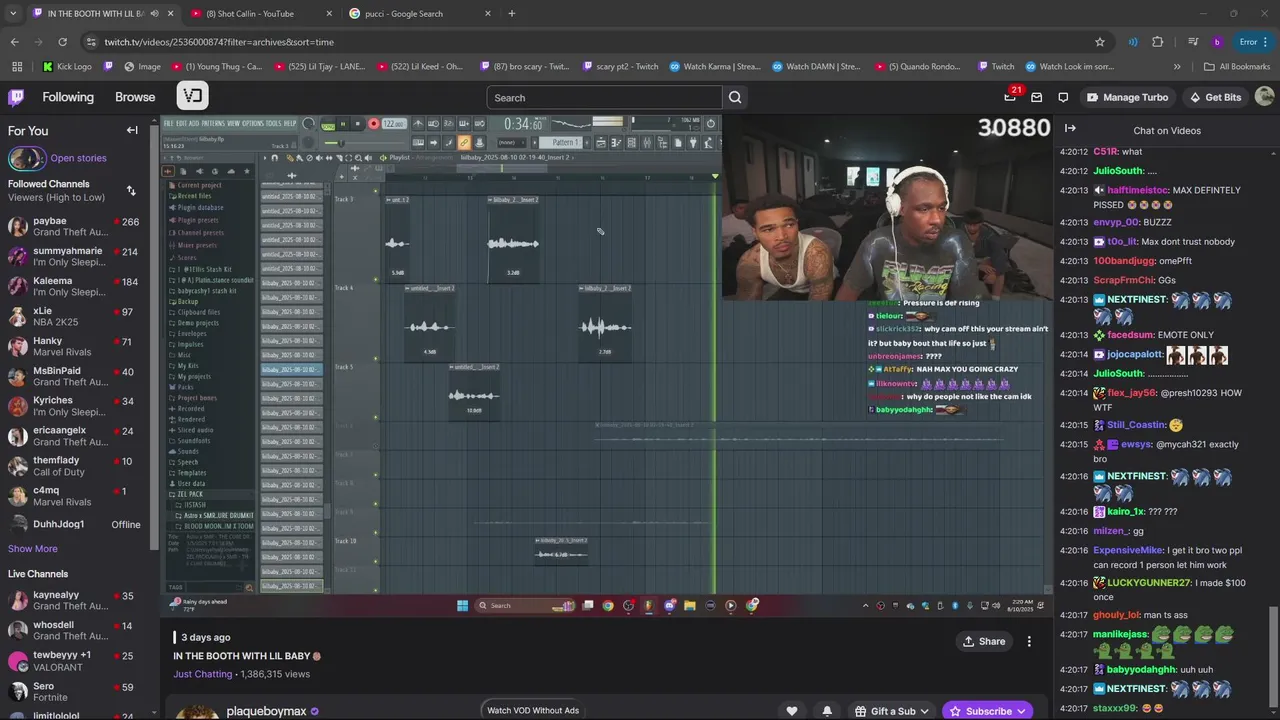The width and height of the screenshot is (1280, 720).
Task: Click the FL Studio metronome icon
Action: [x=419, y=123]
